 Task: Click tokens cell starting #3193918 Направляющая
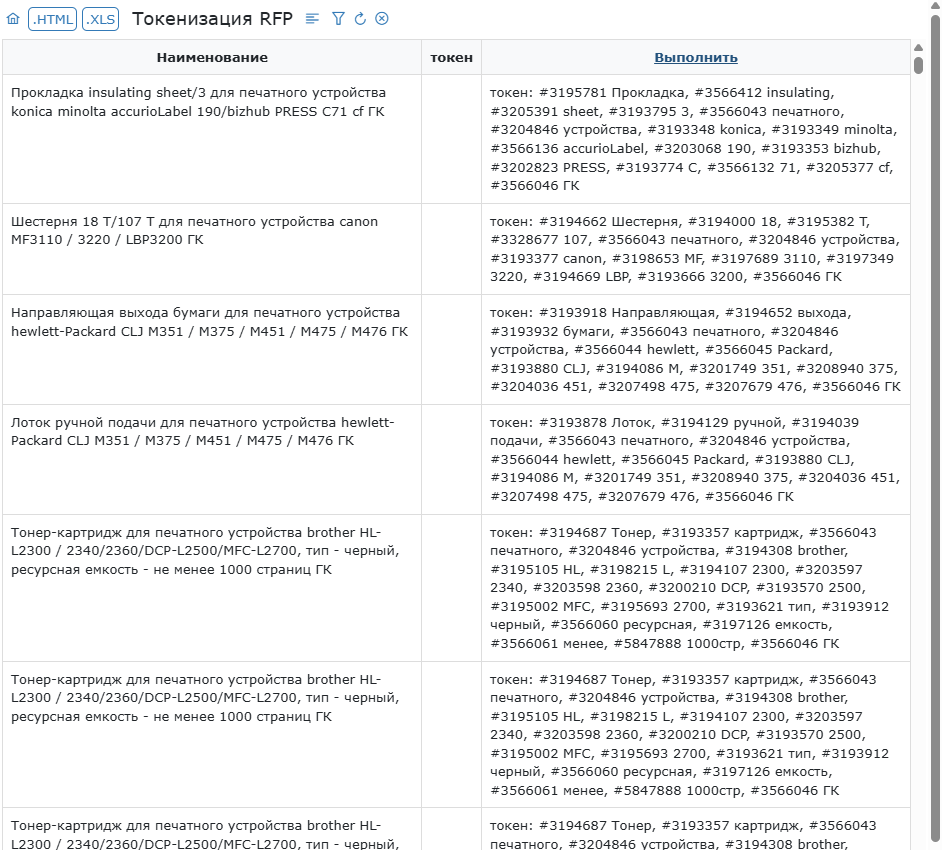coord(696,350)
